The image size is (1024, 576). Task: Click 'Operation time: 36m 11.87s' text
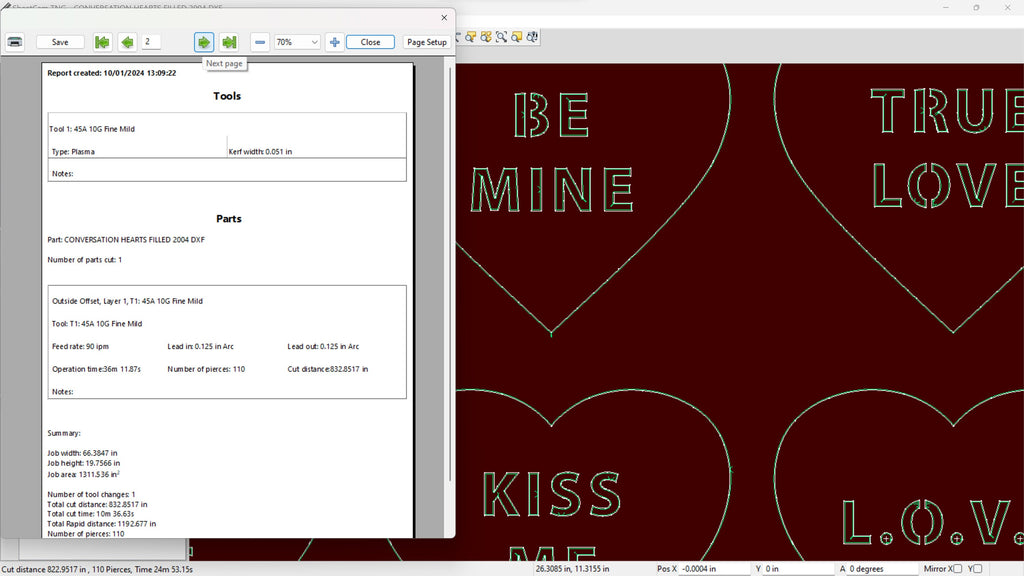pyautogui.click(x=96, y=369)
